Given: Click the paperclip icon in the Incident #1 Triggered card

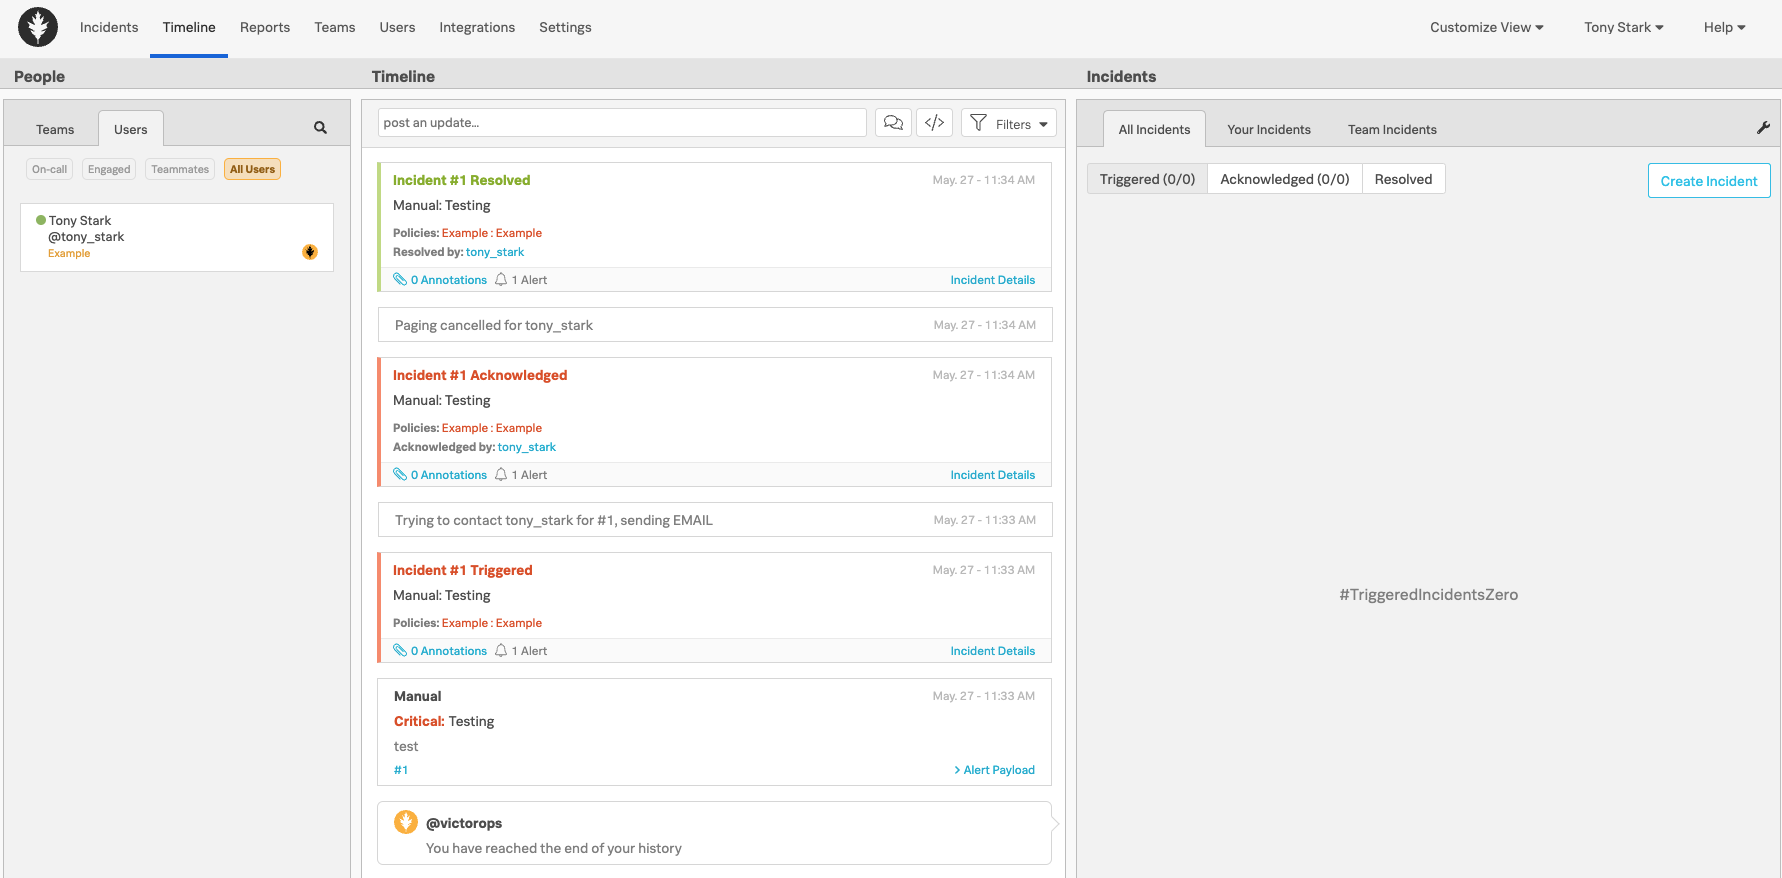Looking at the screenshot, I should tap(400, 651).
